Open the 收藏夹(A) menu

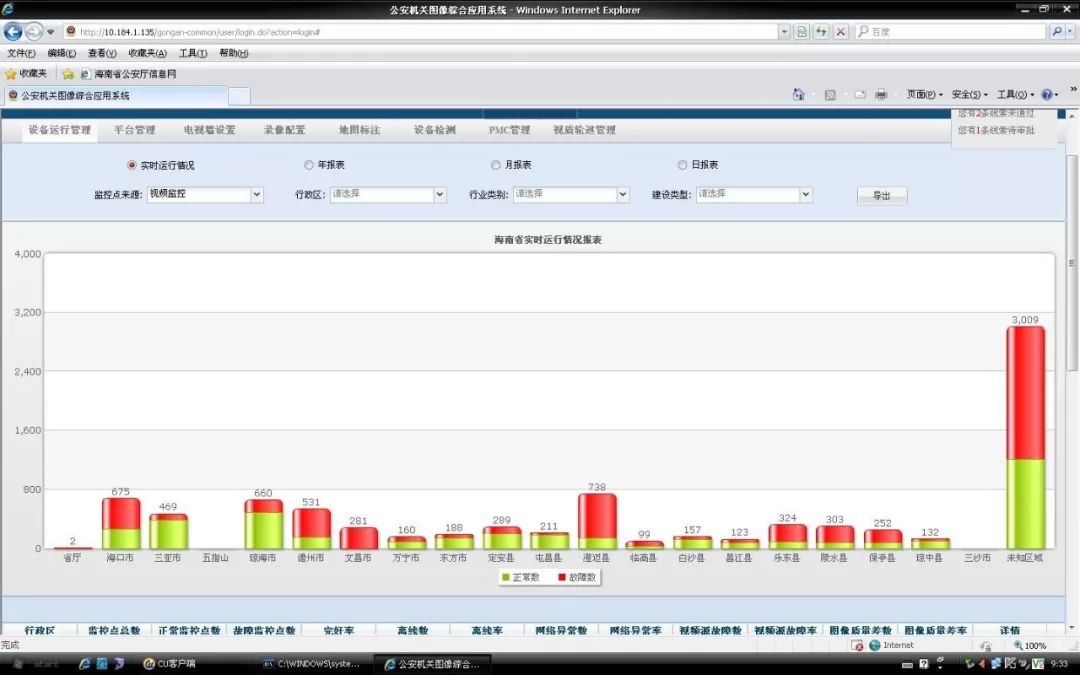pyautogui.click(x=147, y=53)
